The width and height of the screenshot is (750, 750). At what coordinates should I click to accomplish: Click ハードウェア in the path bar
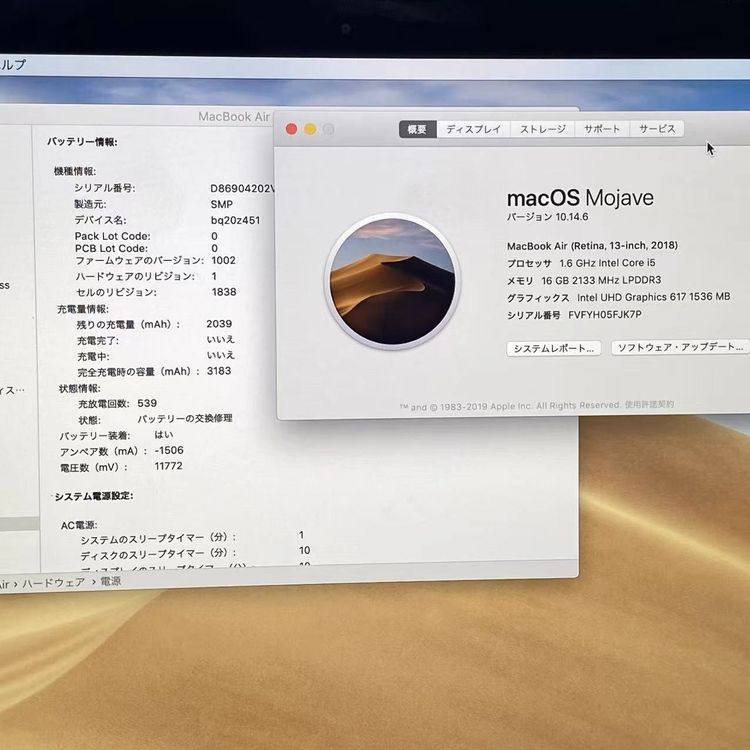tap(54, 583)
